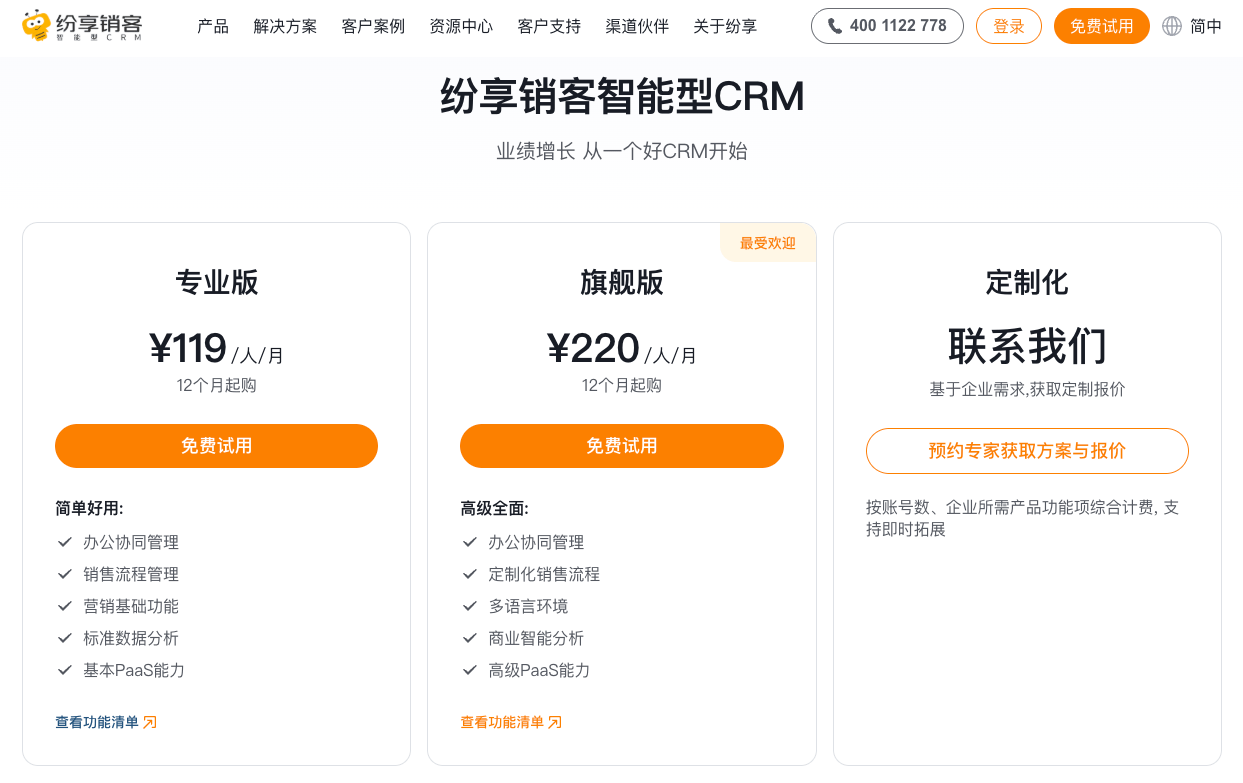
Task: Click the 最受欢迎 badge on 旗舰版
Action: click(768, 243)
